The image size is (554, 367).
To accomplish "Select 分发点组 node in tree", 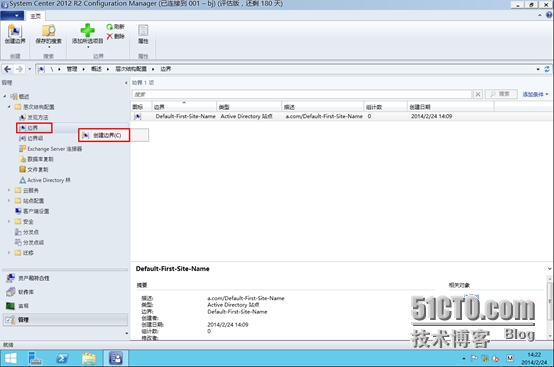I will coord(29,242).
